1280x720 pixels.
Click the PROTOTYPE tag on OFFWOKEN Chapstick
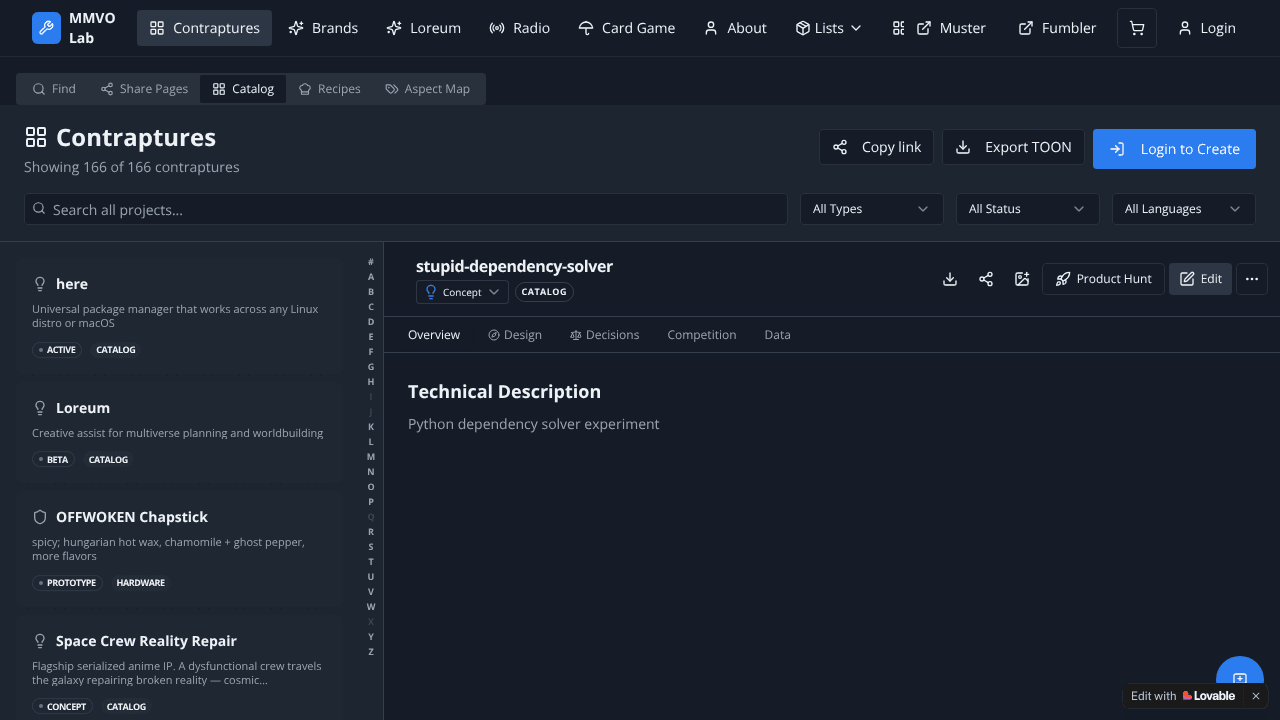coord(67,583)
